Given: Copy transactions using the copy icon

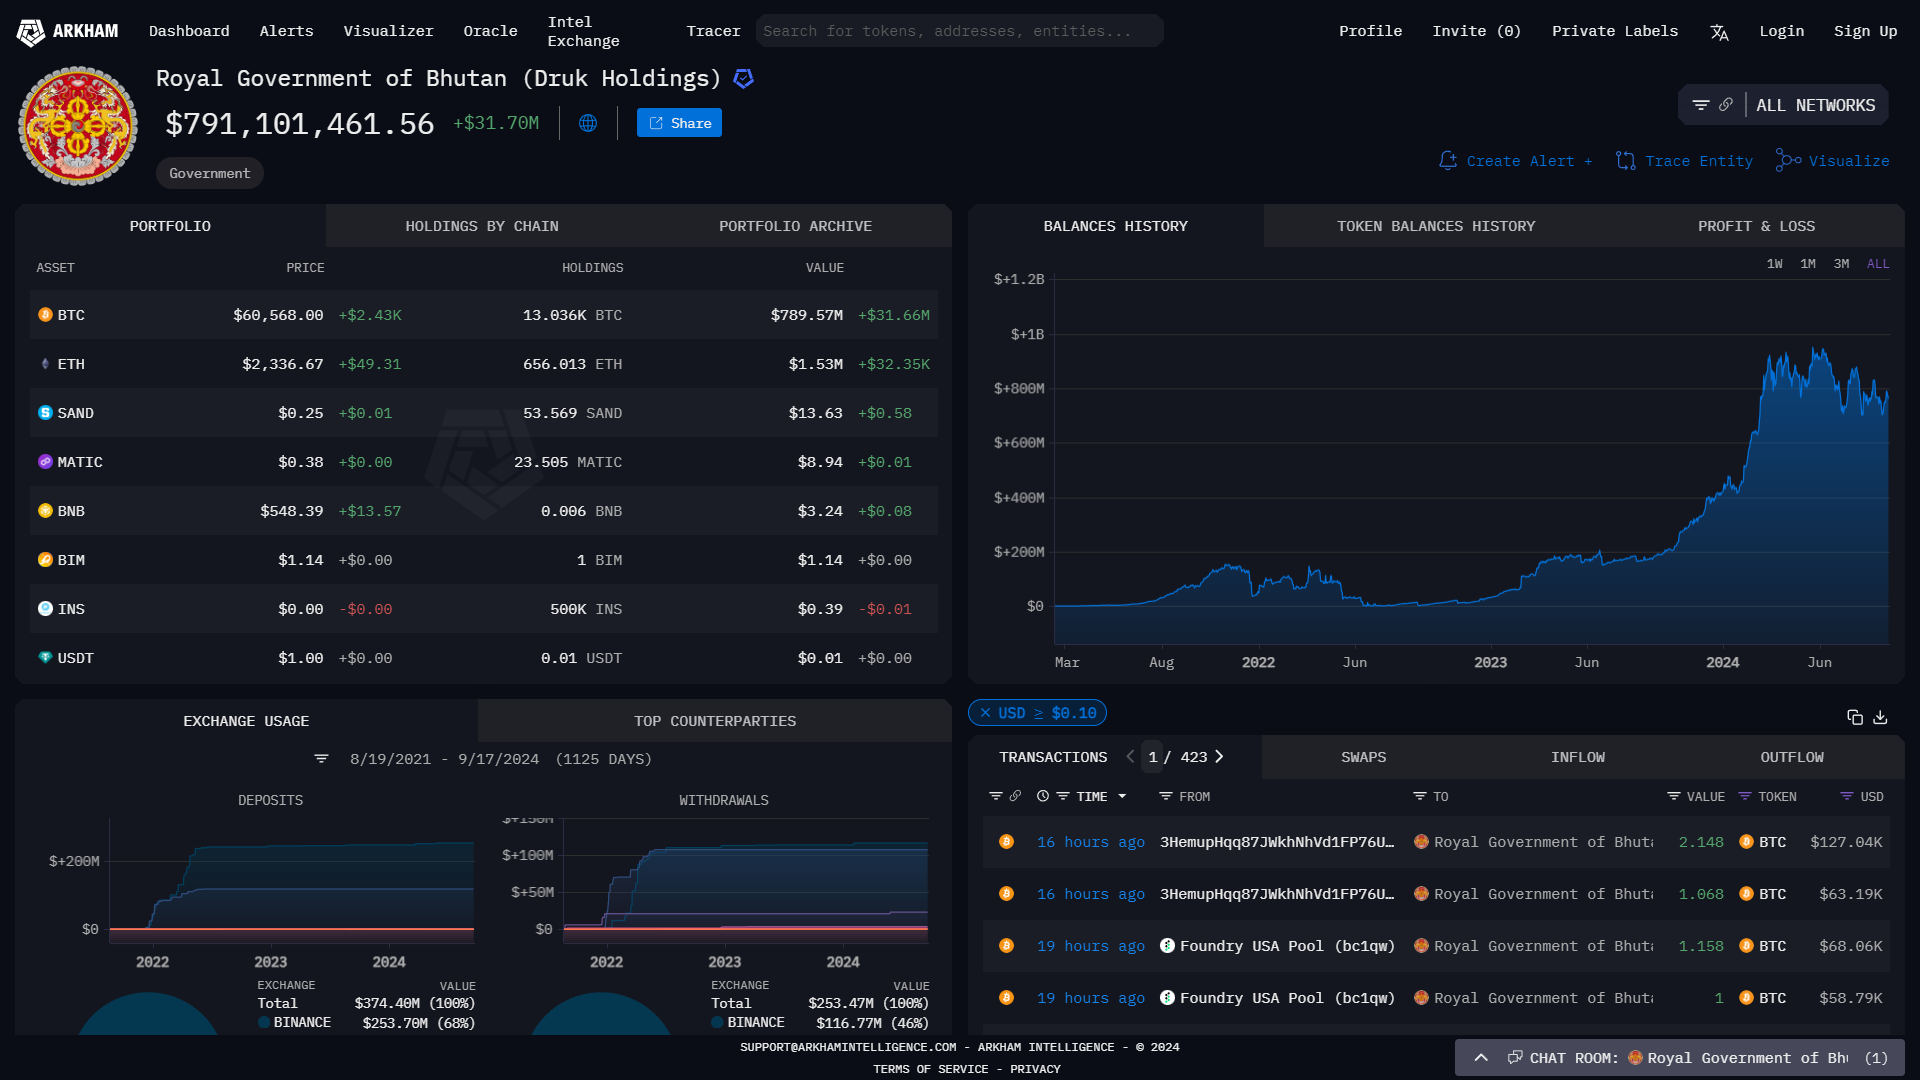Looking at the screenshot, I should (1855, 717).
